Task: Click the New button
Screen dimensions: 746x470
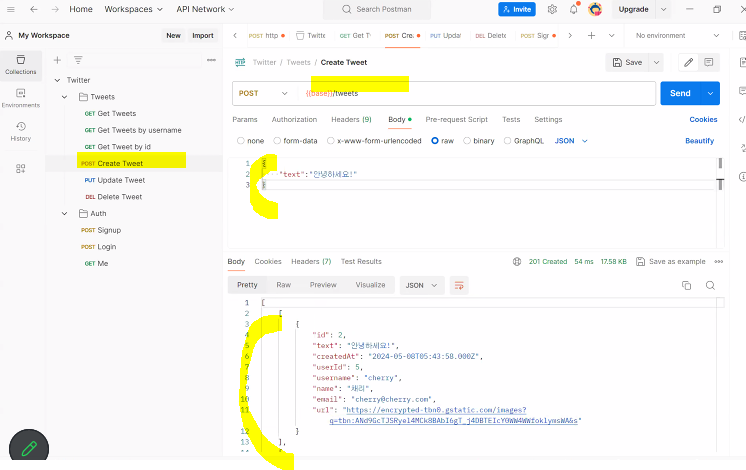Action: point(173,36)
